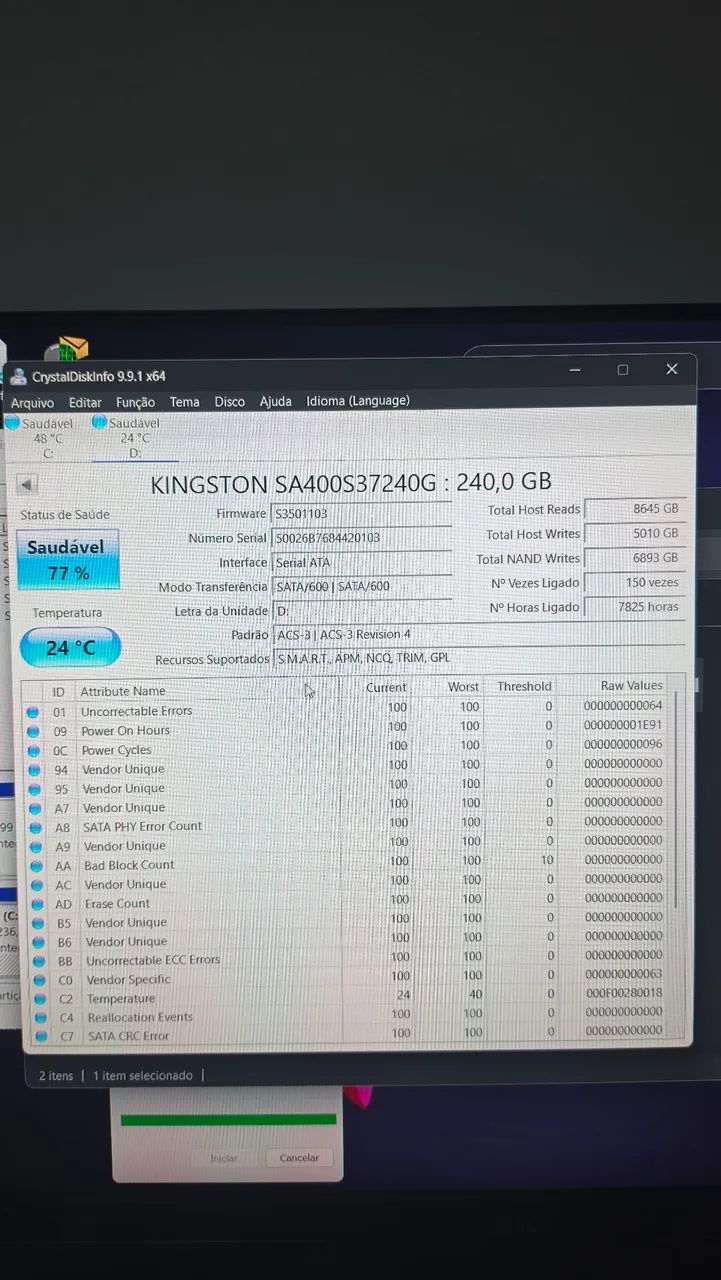Select the Uncorrectable Errors attribute row

(347, 709)
